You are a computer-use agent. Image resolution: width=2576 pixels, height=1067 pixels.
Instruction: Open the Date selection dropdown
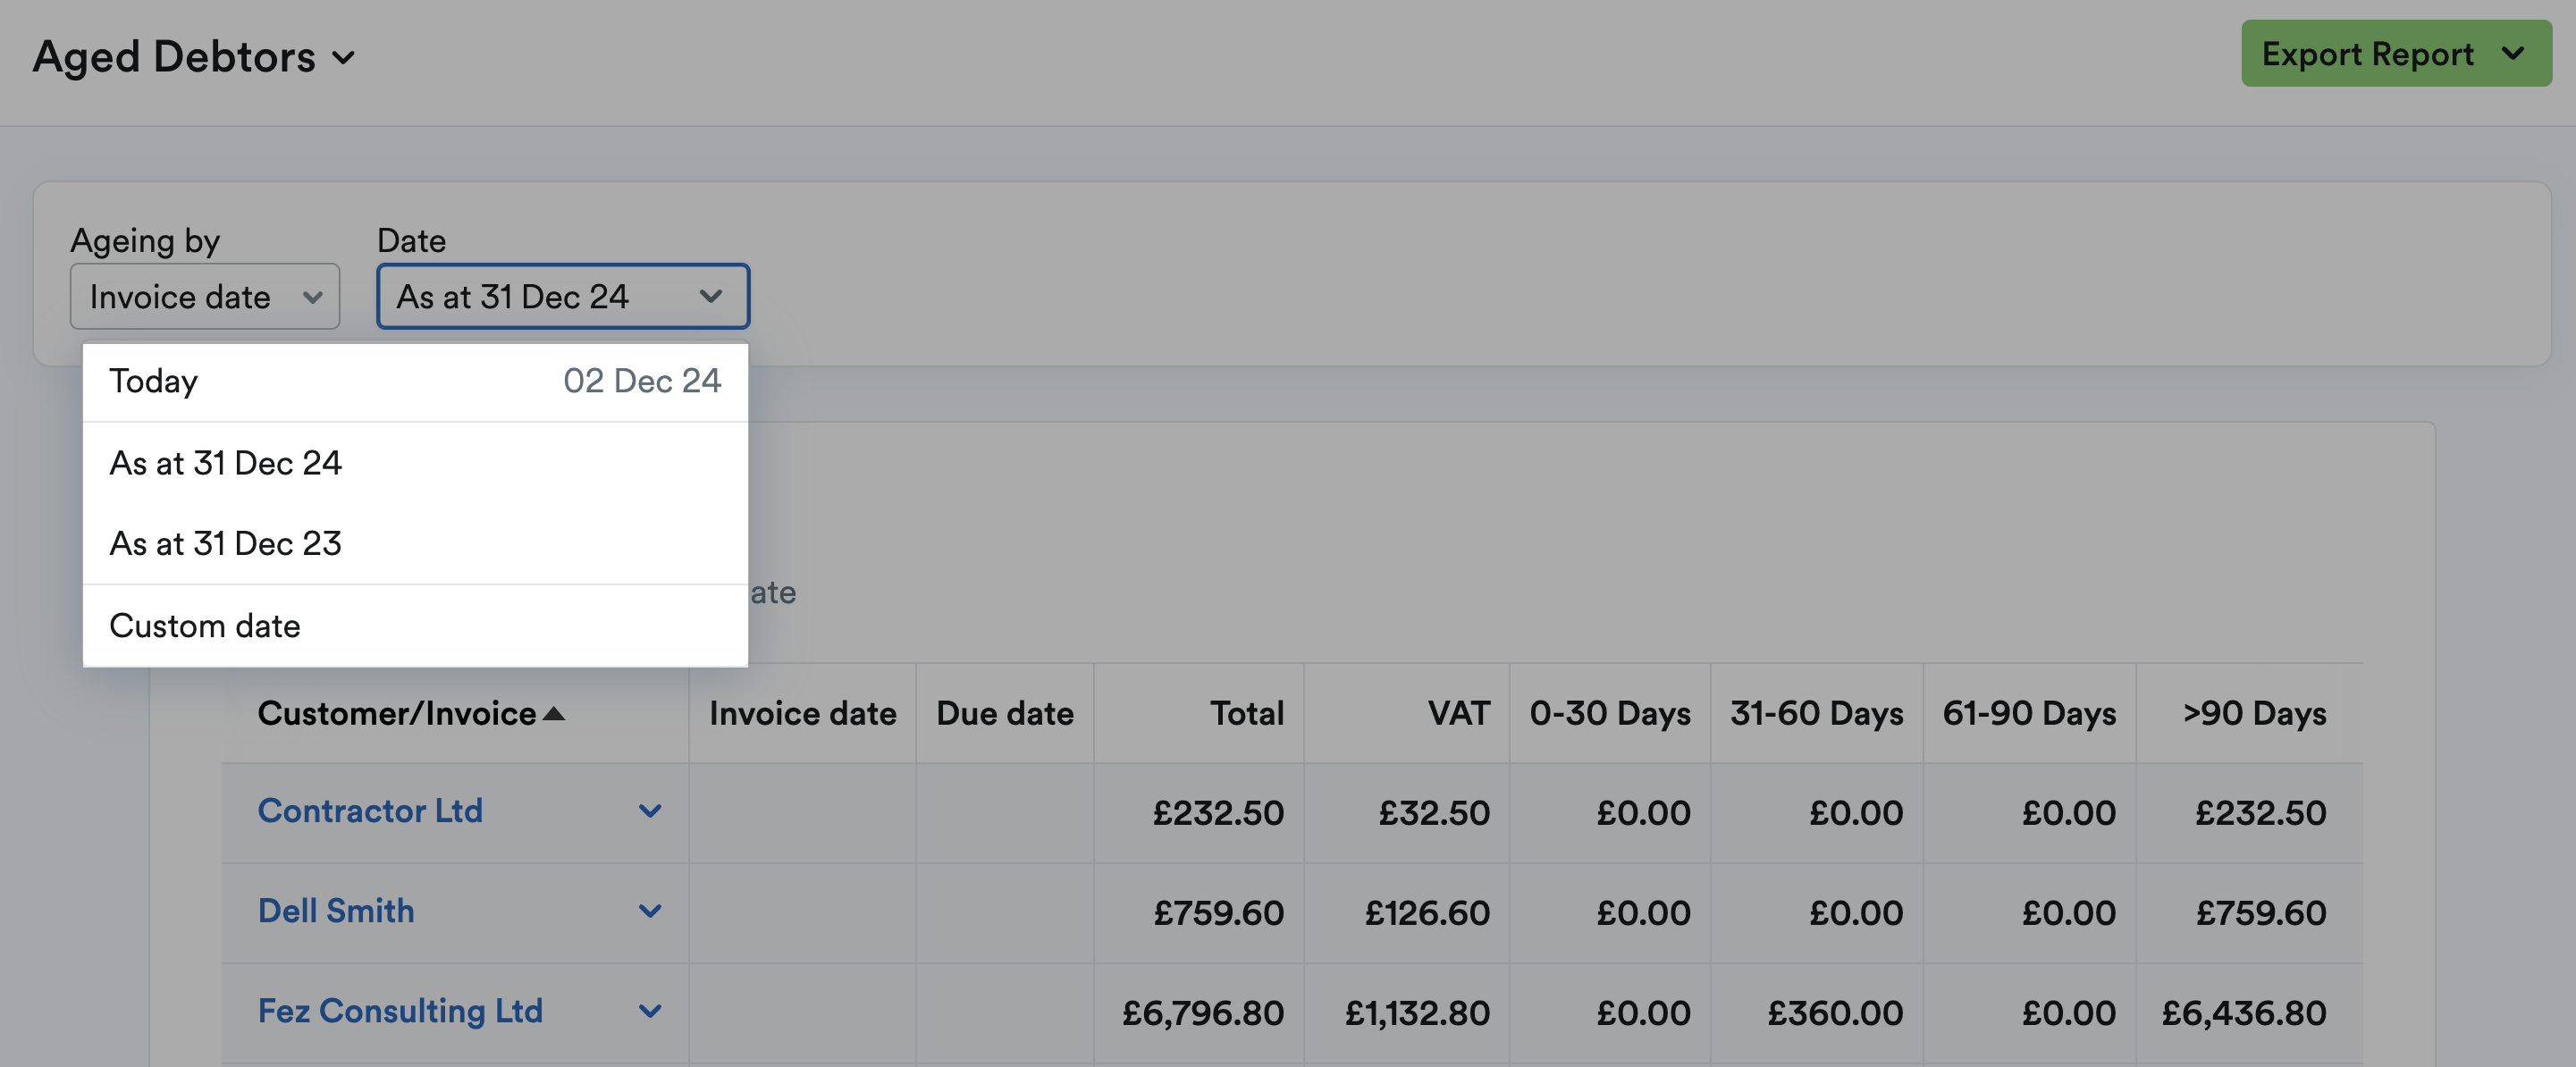coord(562,296)
